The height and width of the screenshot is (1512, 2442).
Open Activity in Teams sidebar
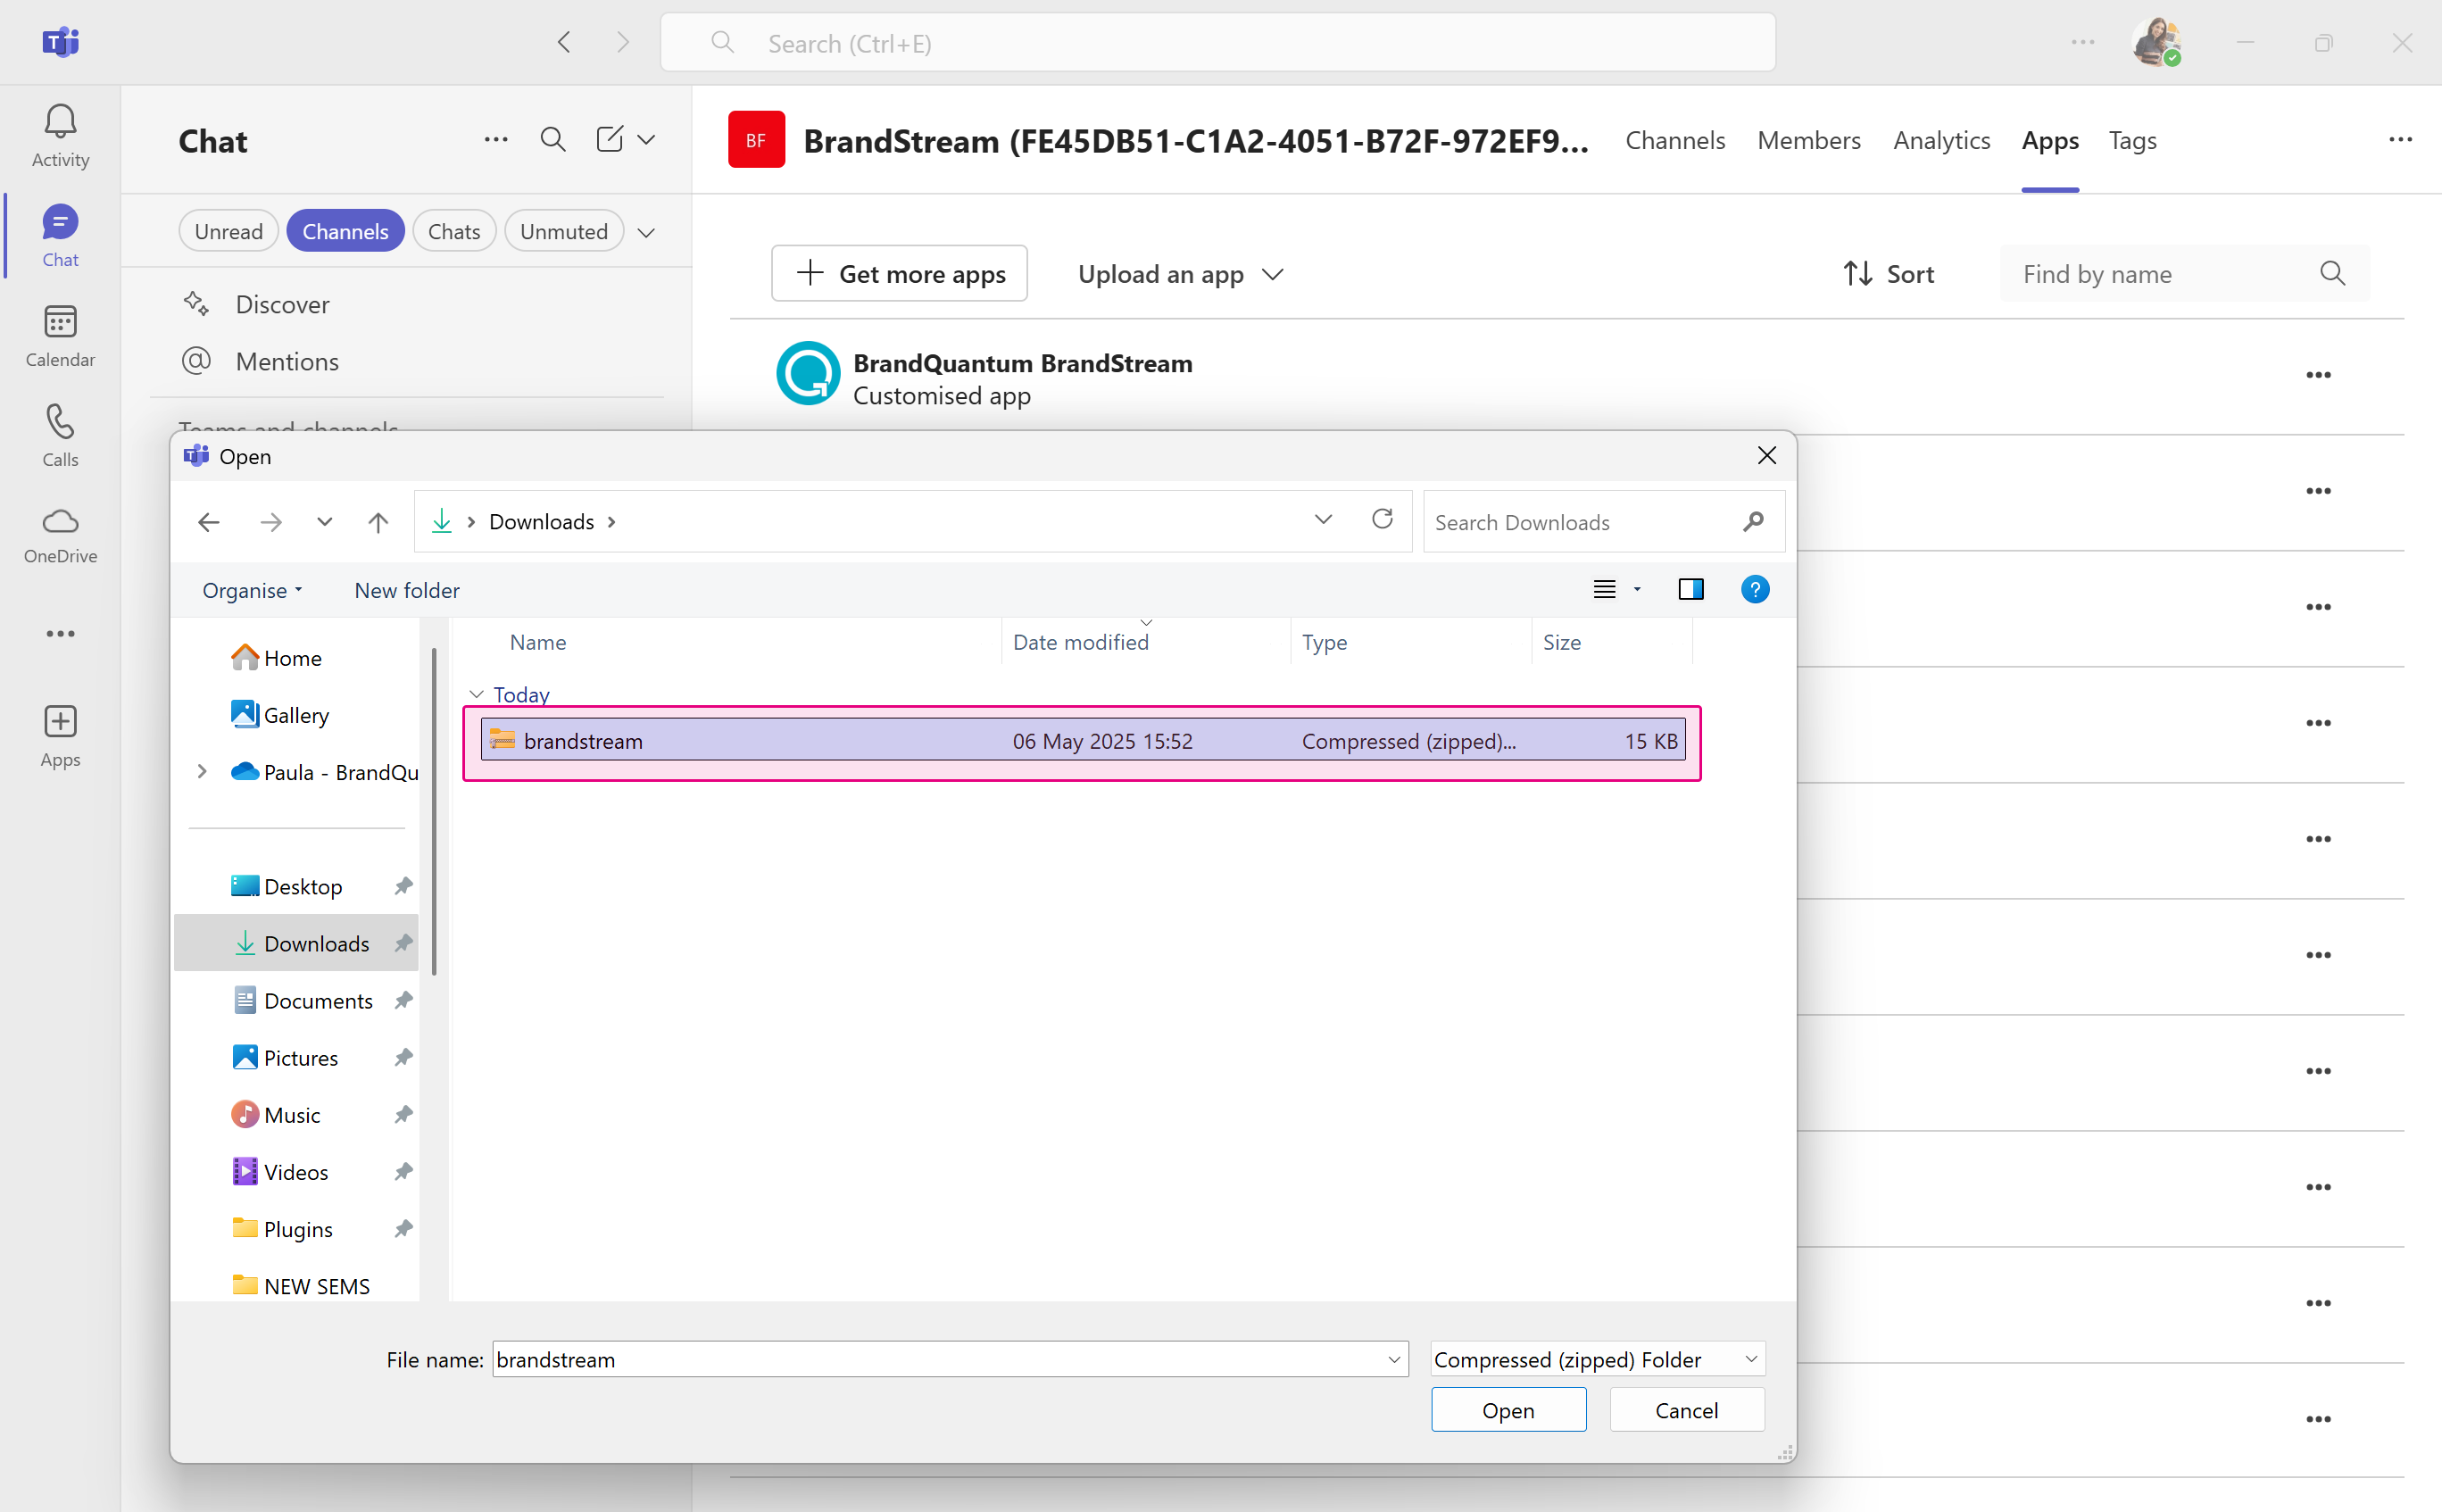(x=60, y=136)
